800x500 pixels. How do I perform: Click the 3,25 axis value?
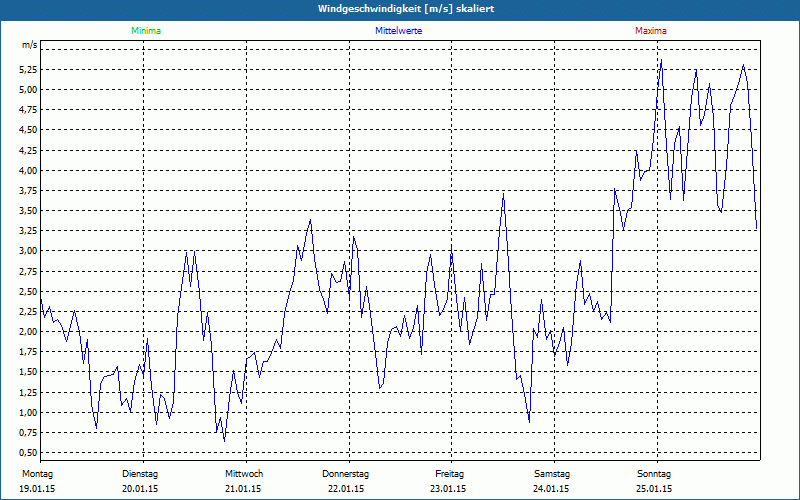click(x=29, y=231)
